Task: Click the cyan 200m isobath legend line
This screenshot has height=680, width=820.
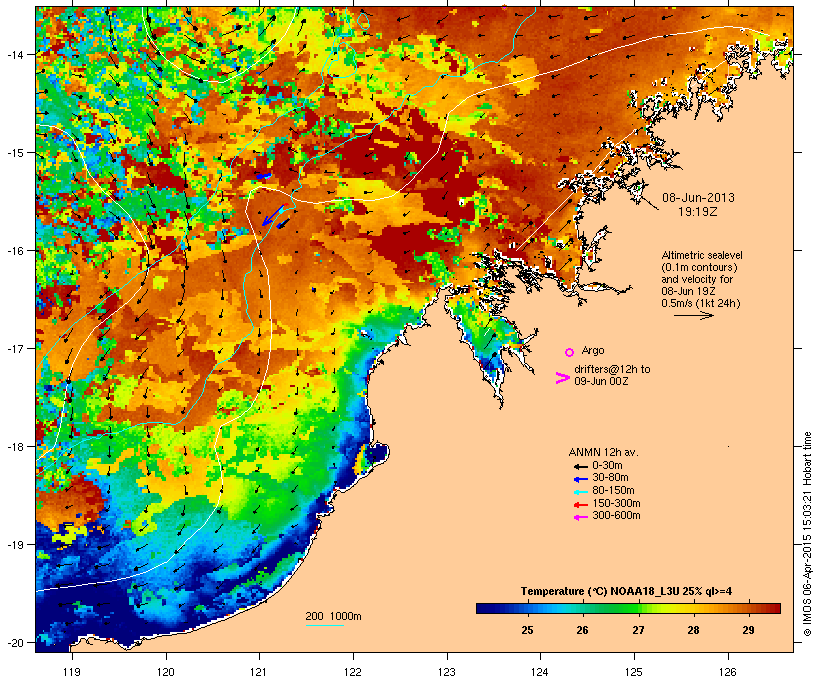Action: [324, 625]
